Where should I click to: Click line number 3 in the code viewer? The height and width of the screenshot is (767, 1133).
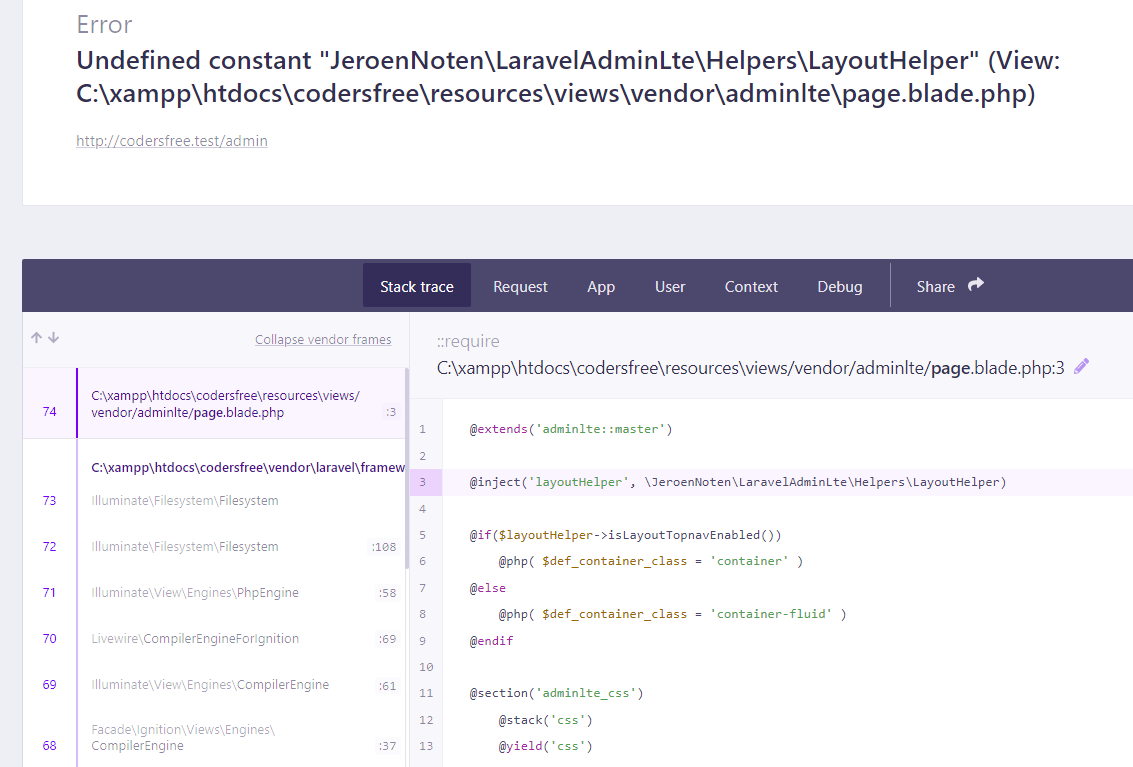(x=422, y=481)
